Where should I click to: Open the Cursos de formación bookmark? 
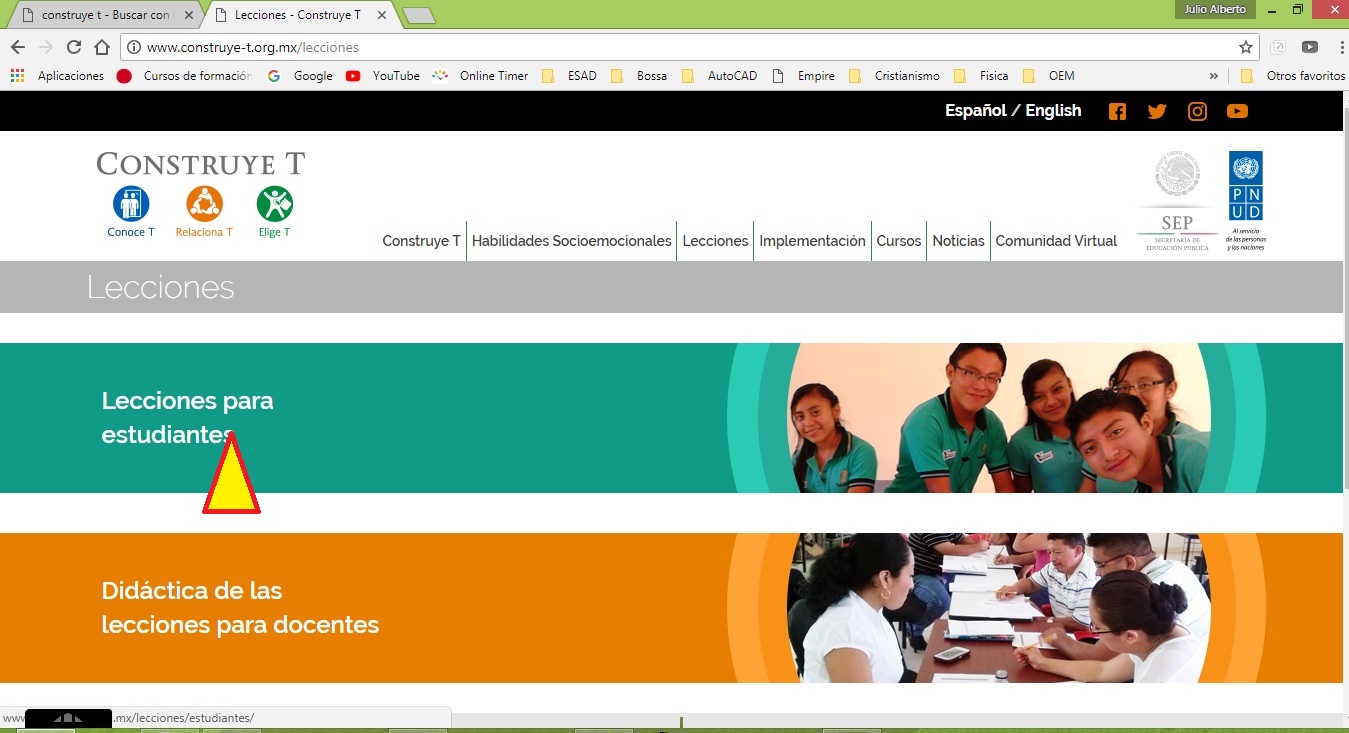(x=195, y=75)
